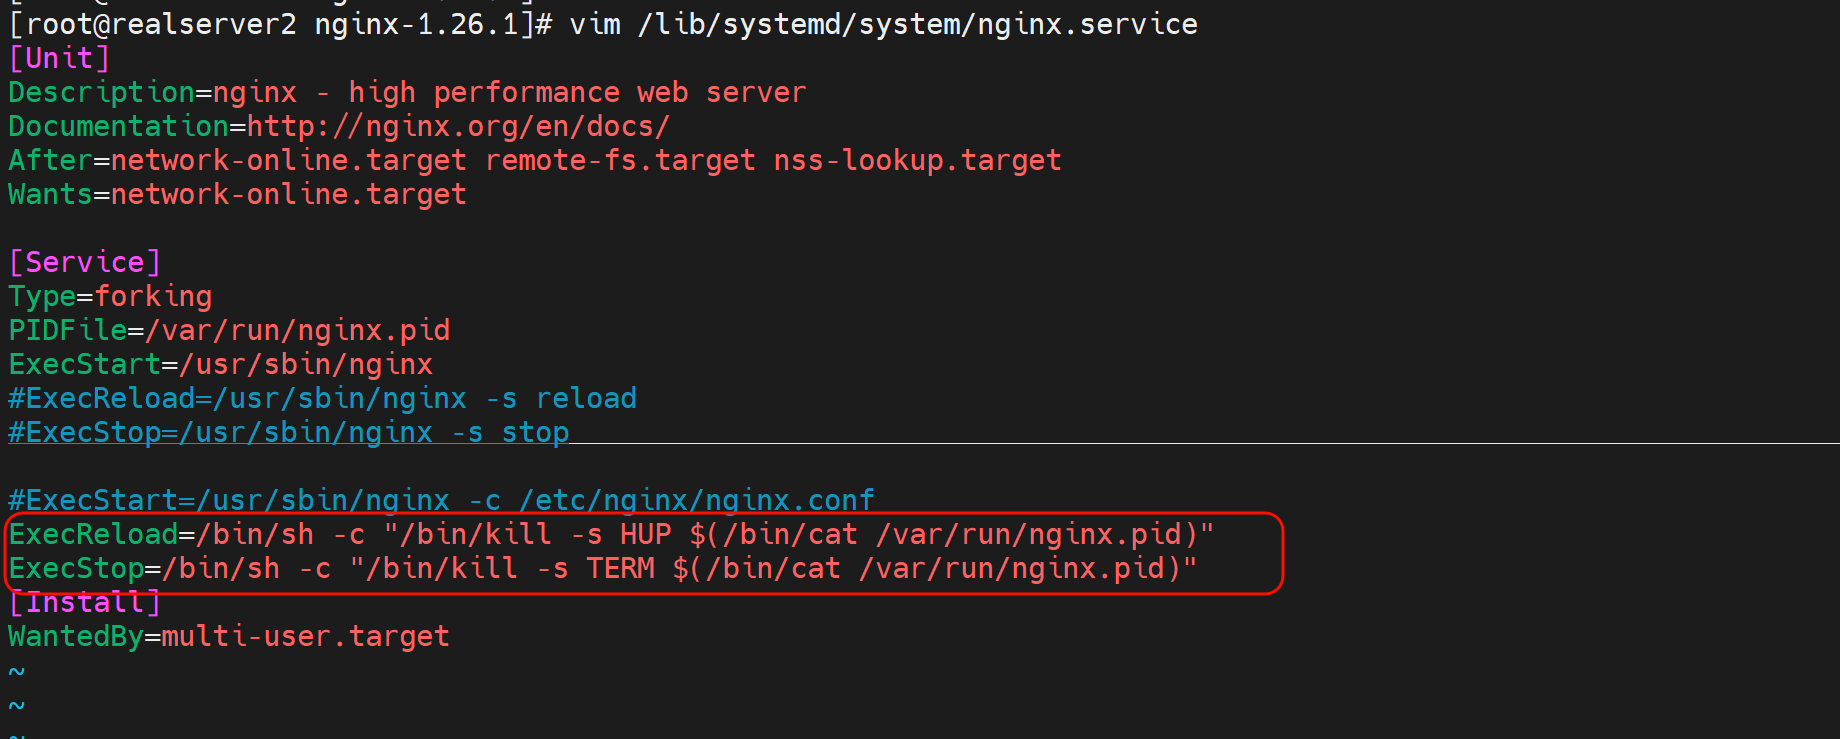Click the active ExecStart=/usr/sbin/nginx line
The image size is (1840, 739).
coord(220,364)
